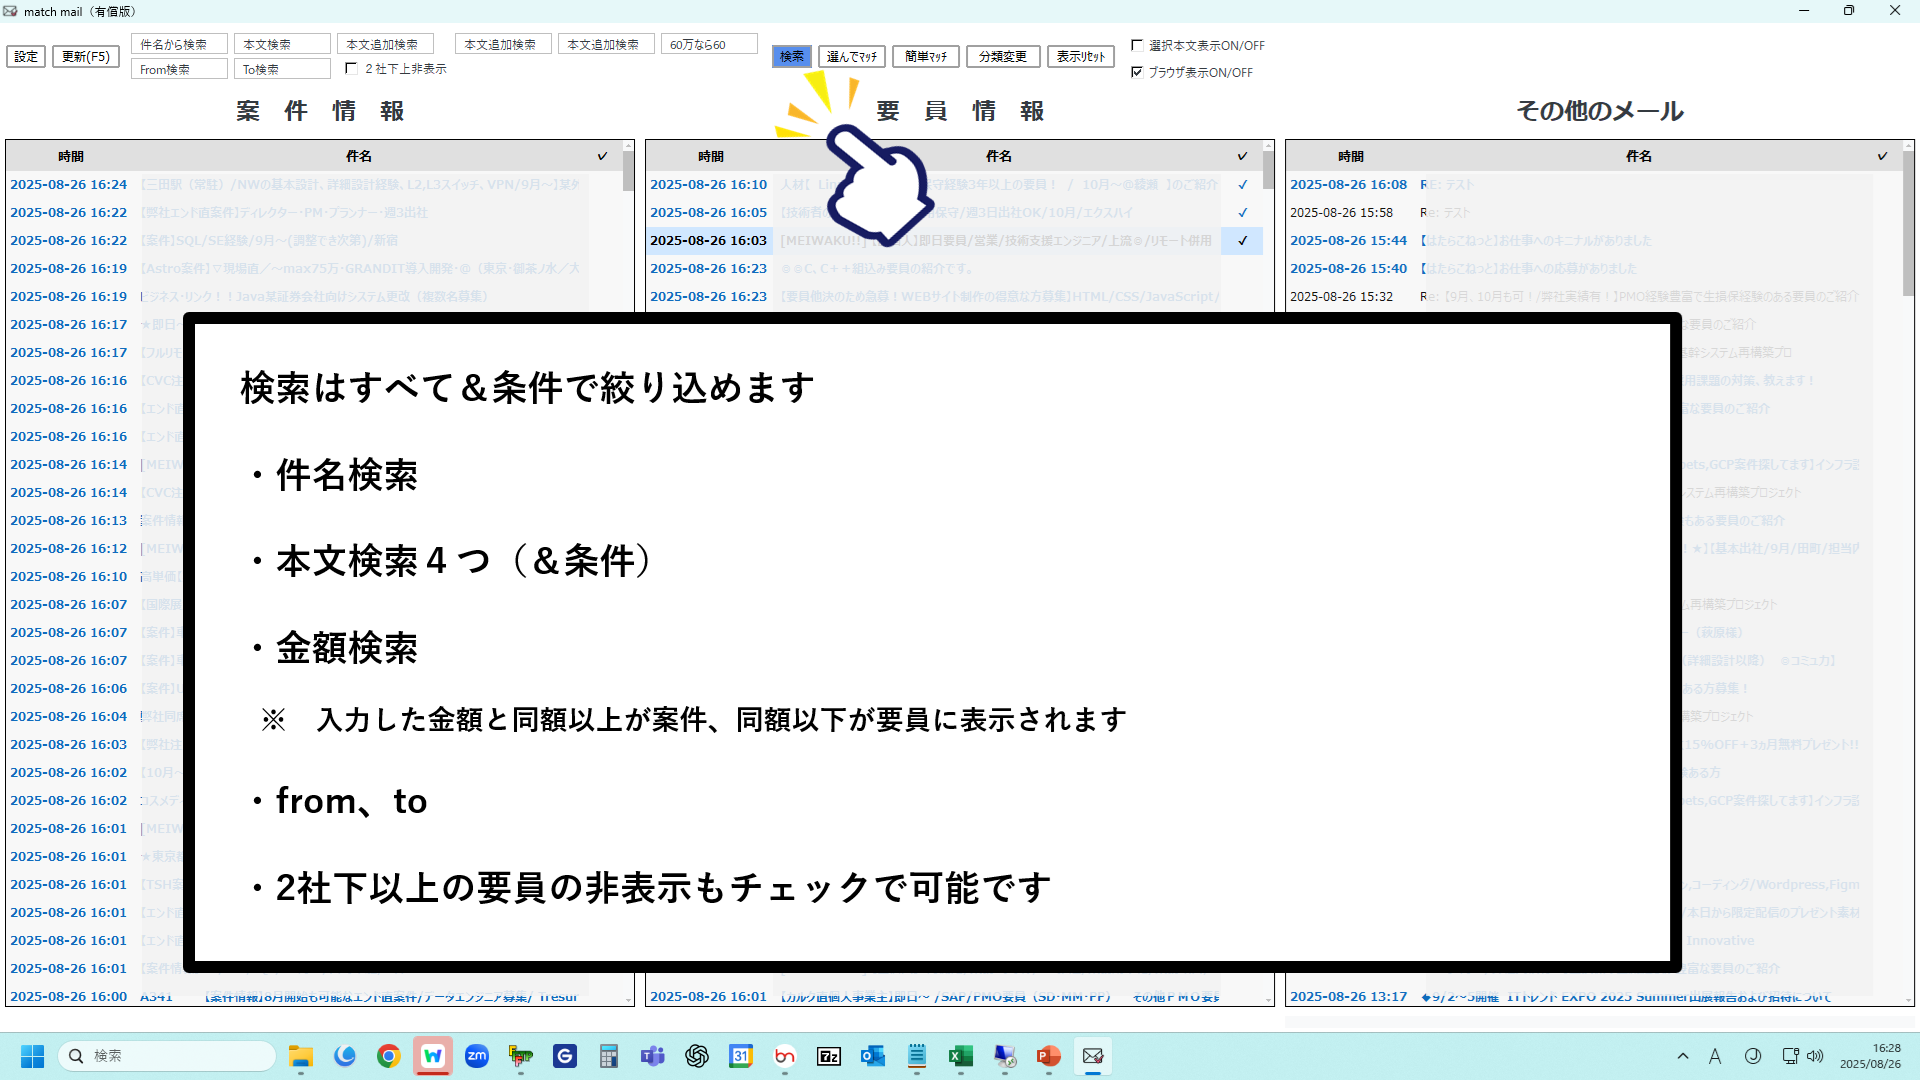Open the volume control in the tray
Image resolution: width=1920 pixels, height=1080 pixels.
[1816, 1056]
